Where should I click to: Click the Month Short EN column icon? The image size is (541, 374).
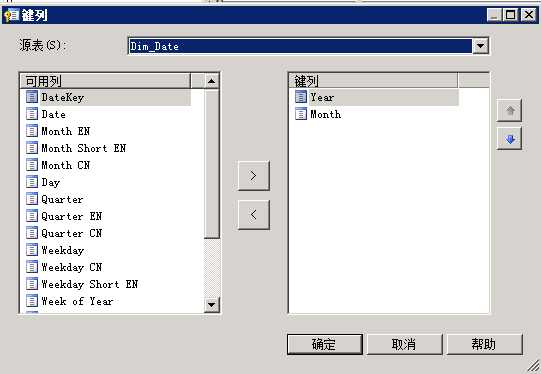tap(32, 148)
